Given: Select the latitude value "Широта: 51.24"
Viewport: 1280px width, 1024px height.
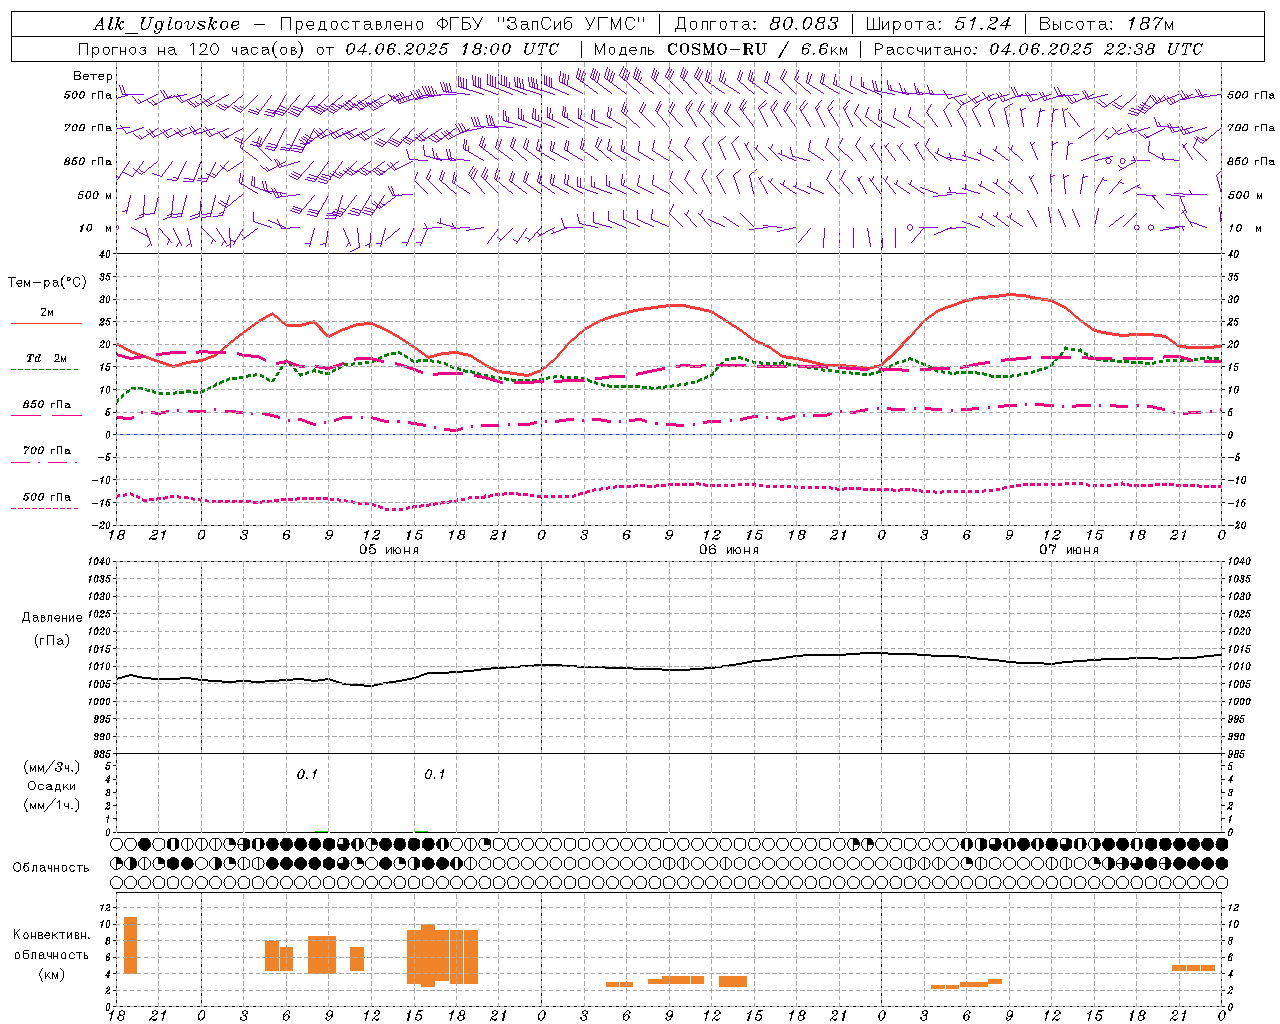Looking at the screenshot, I should (939, 24).
